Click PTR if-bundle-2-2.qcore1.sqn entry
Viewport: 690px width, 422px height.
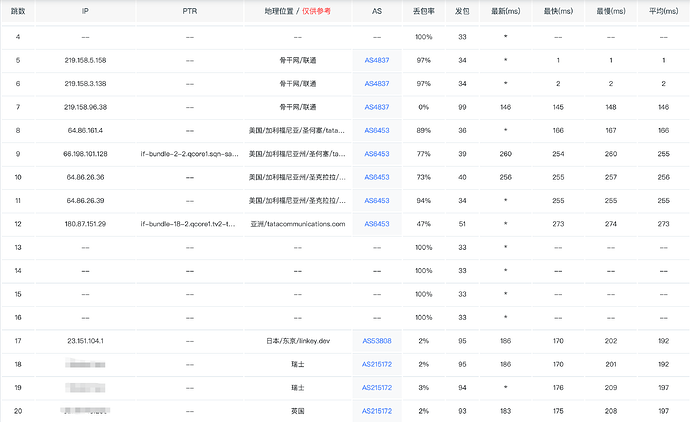190,154
